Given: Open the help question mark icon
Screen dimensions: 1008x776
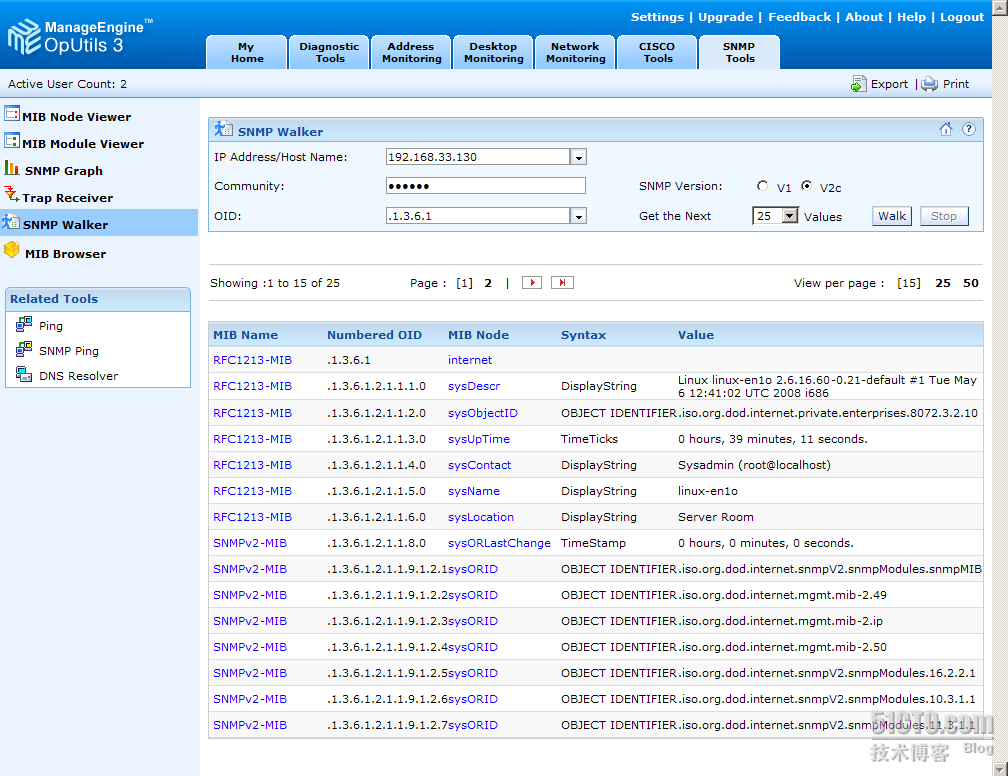Looking at the screenshot, I should [x=968, y=129].
